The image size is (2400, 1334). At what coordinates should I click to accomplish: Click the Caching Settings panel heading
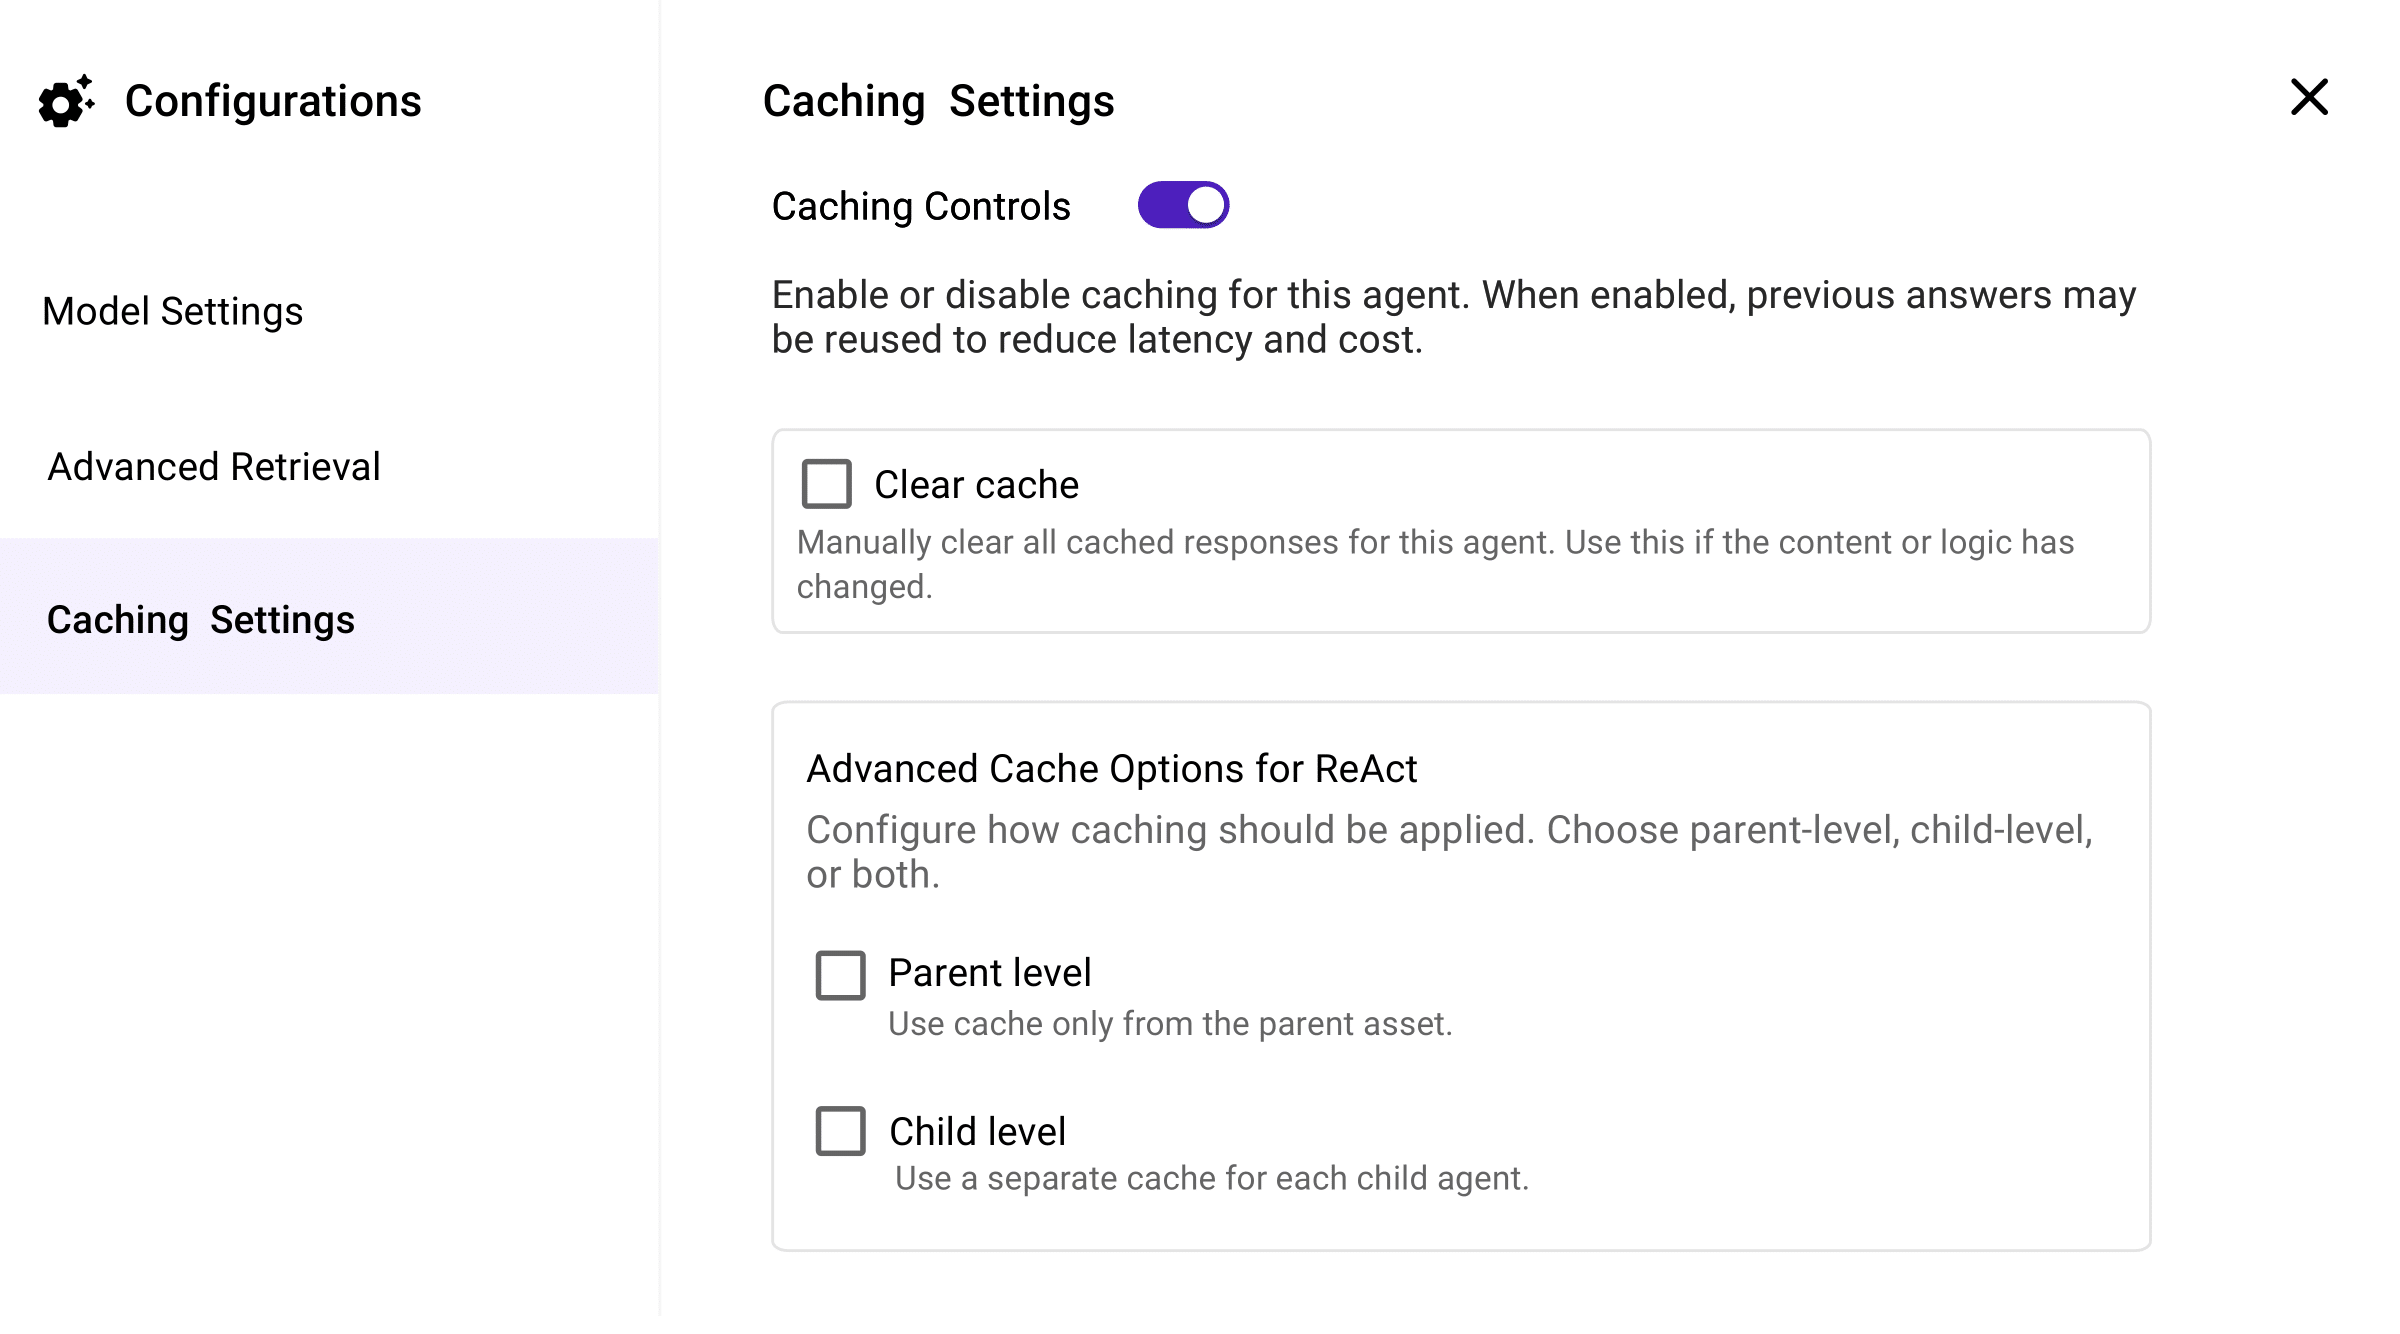click(938, 101)
